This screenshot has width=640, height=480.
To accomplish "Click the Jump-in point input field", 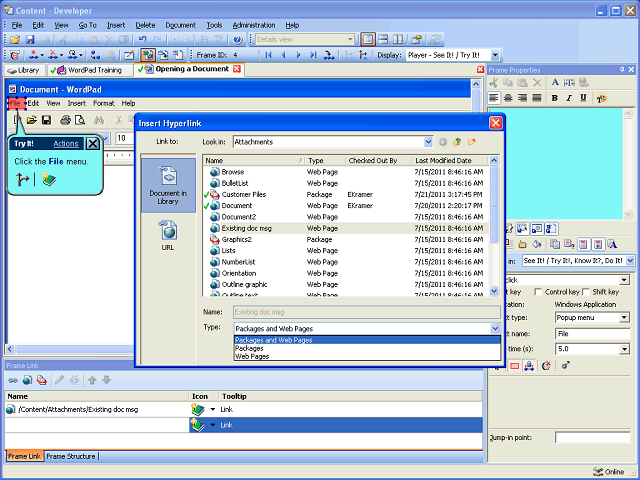I will pos(593,438).
